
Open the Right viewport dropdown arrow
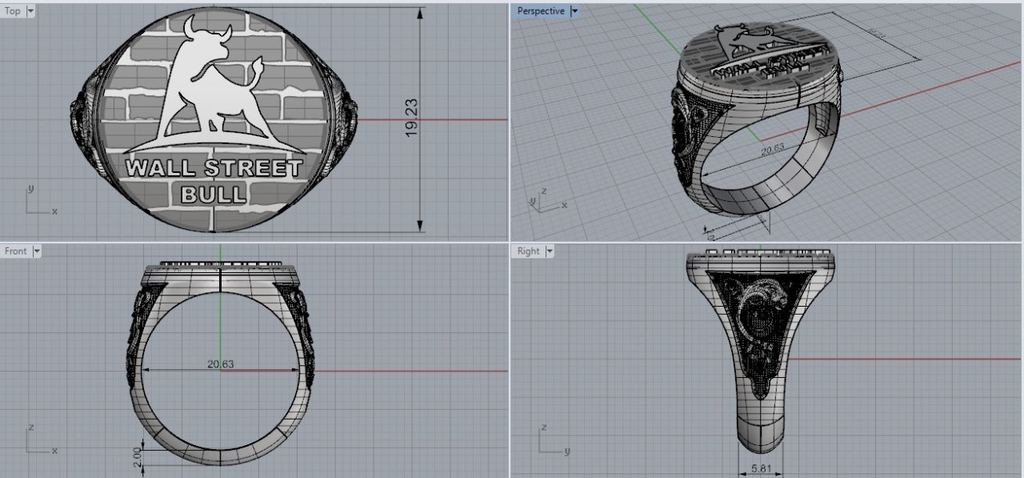point(549,251)
